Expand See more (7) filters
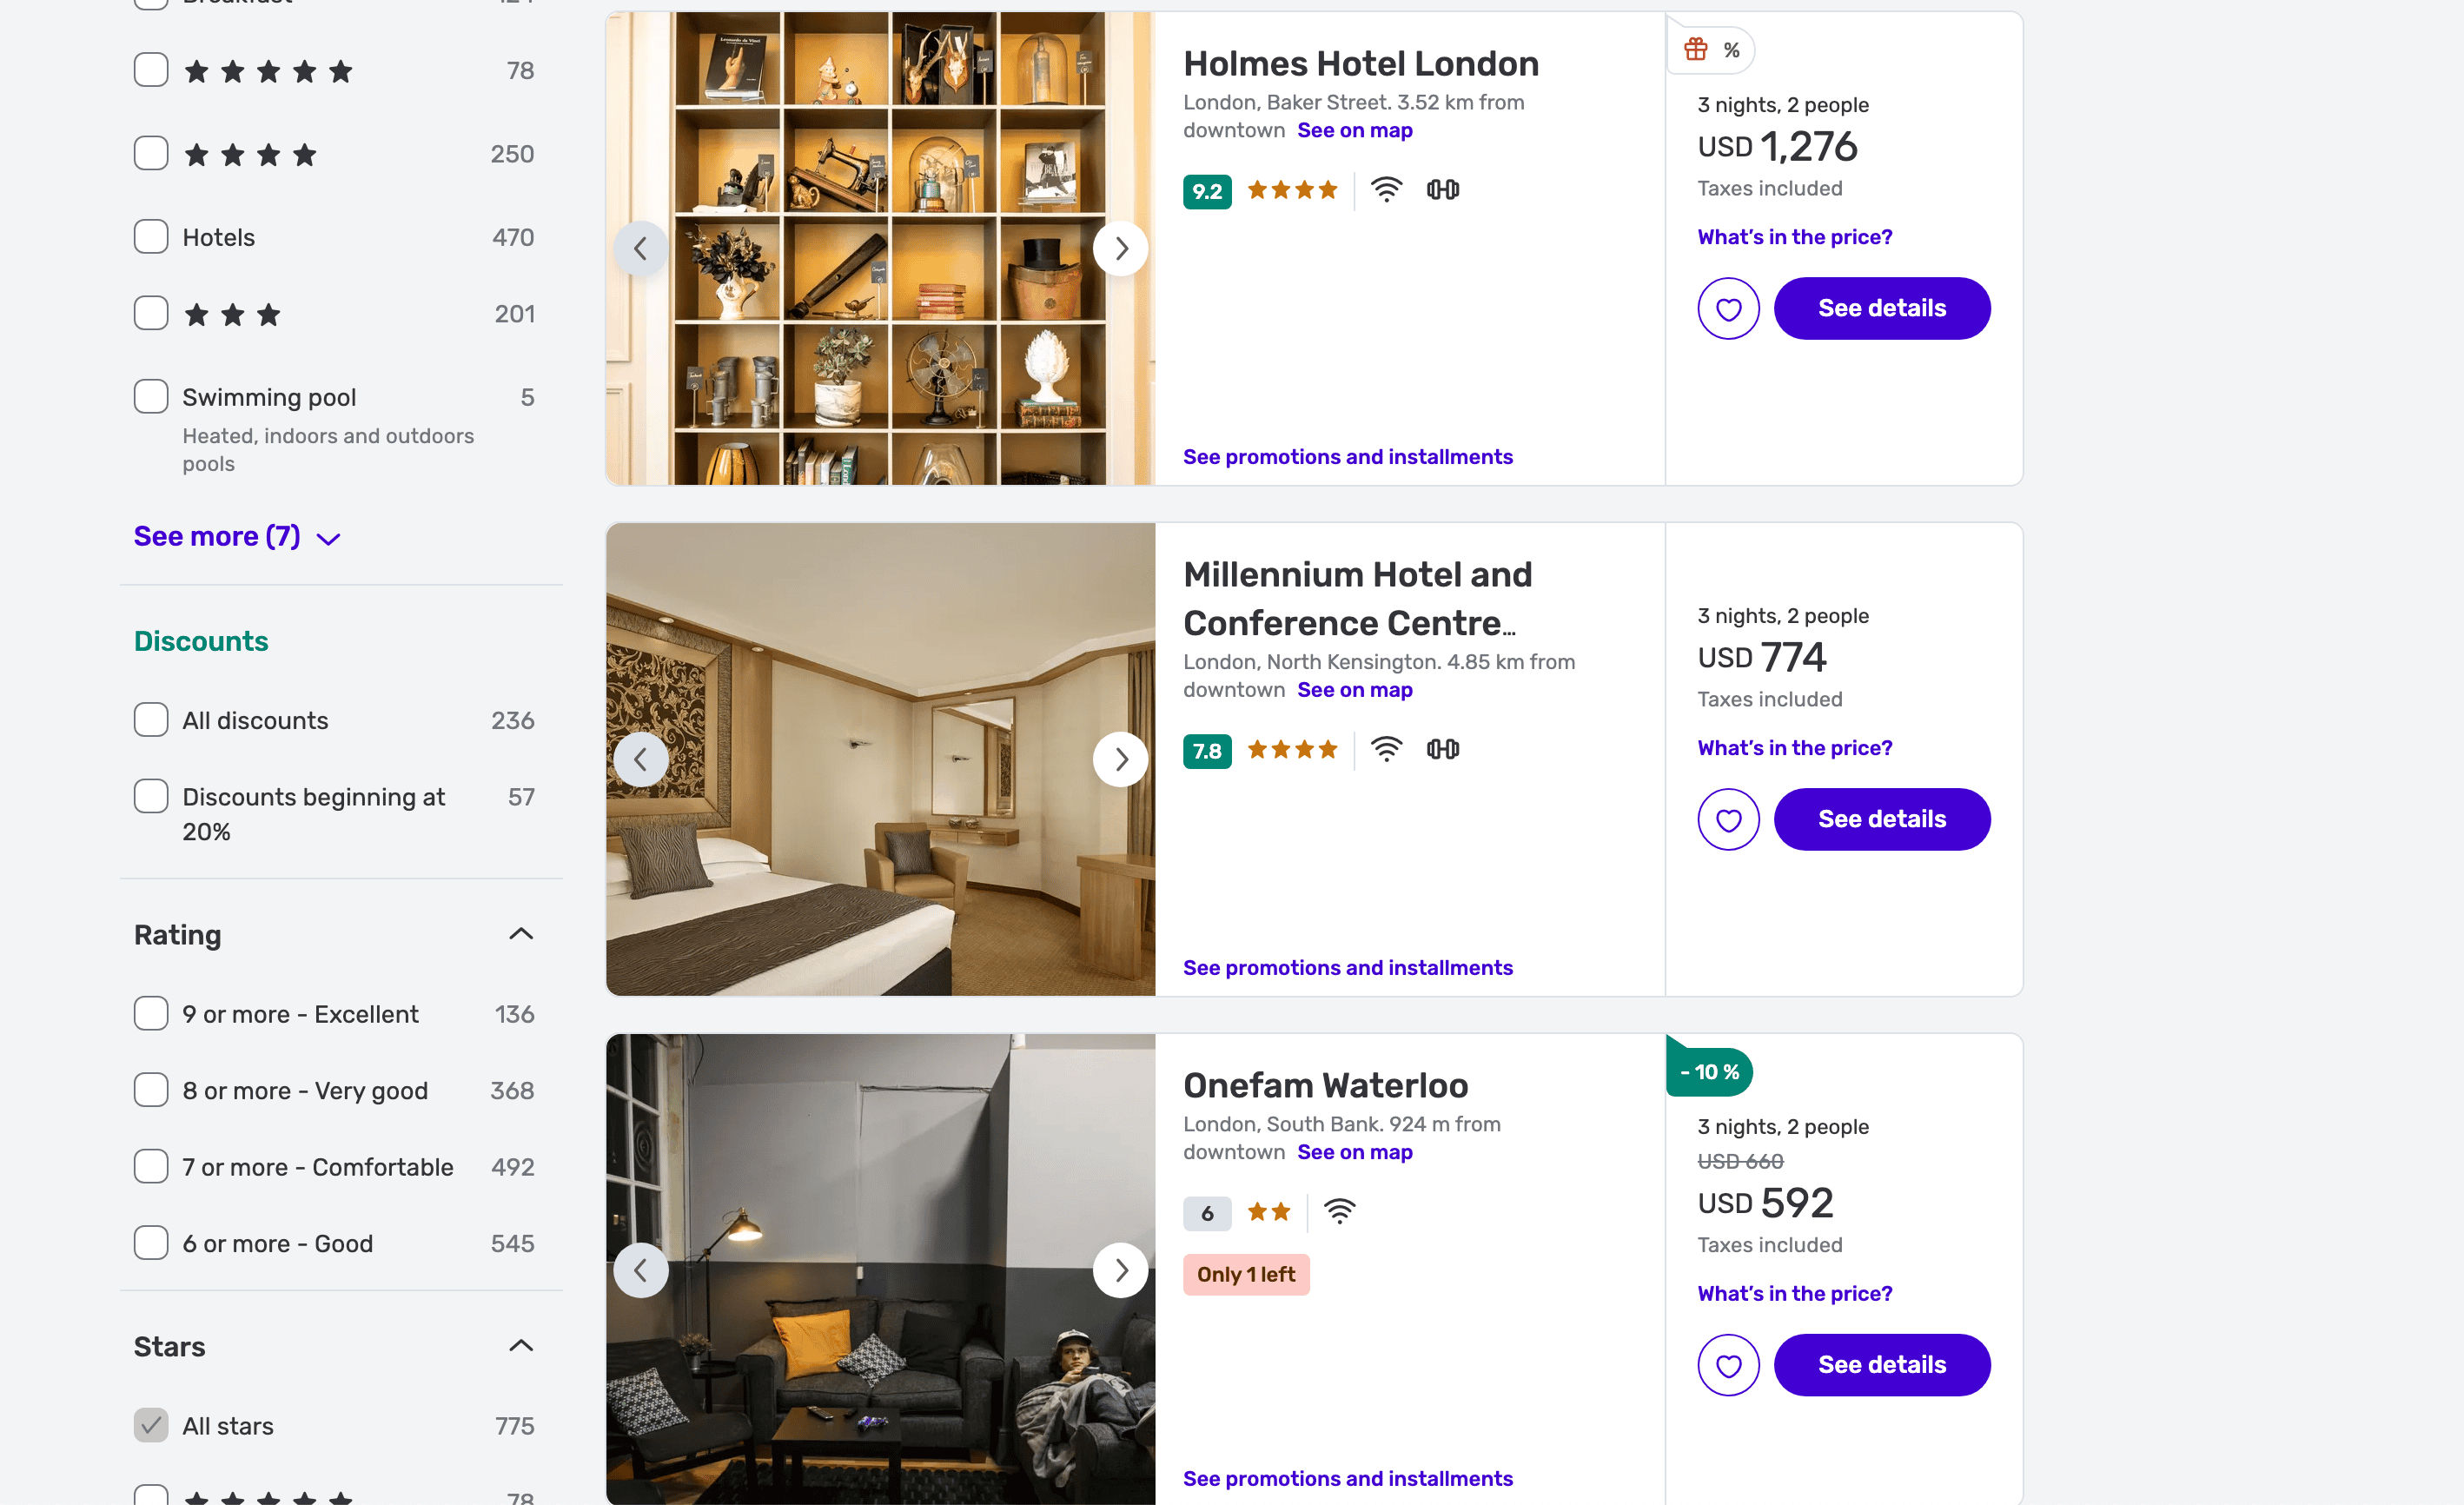This screenshot has width=2464, height=1505. pyautogui.click(x=236, y=537)
